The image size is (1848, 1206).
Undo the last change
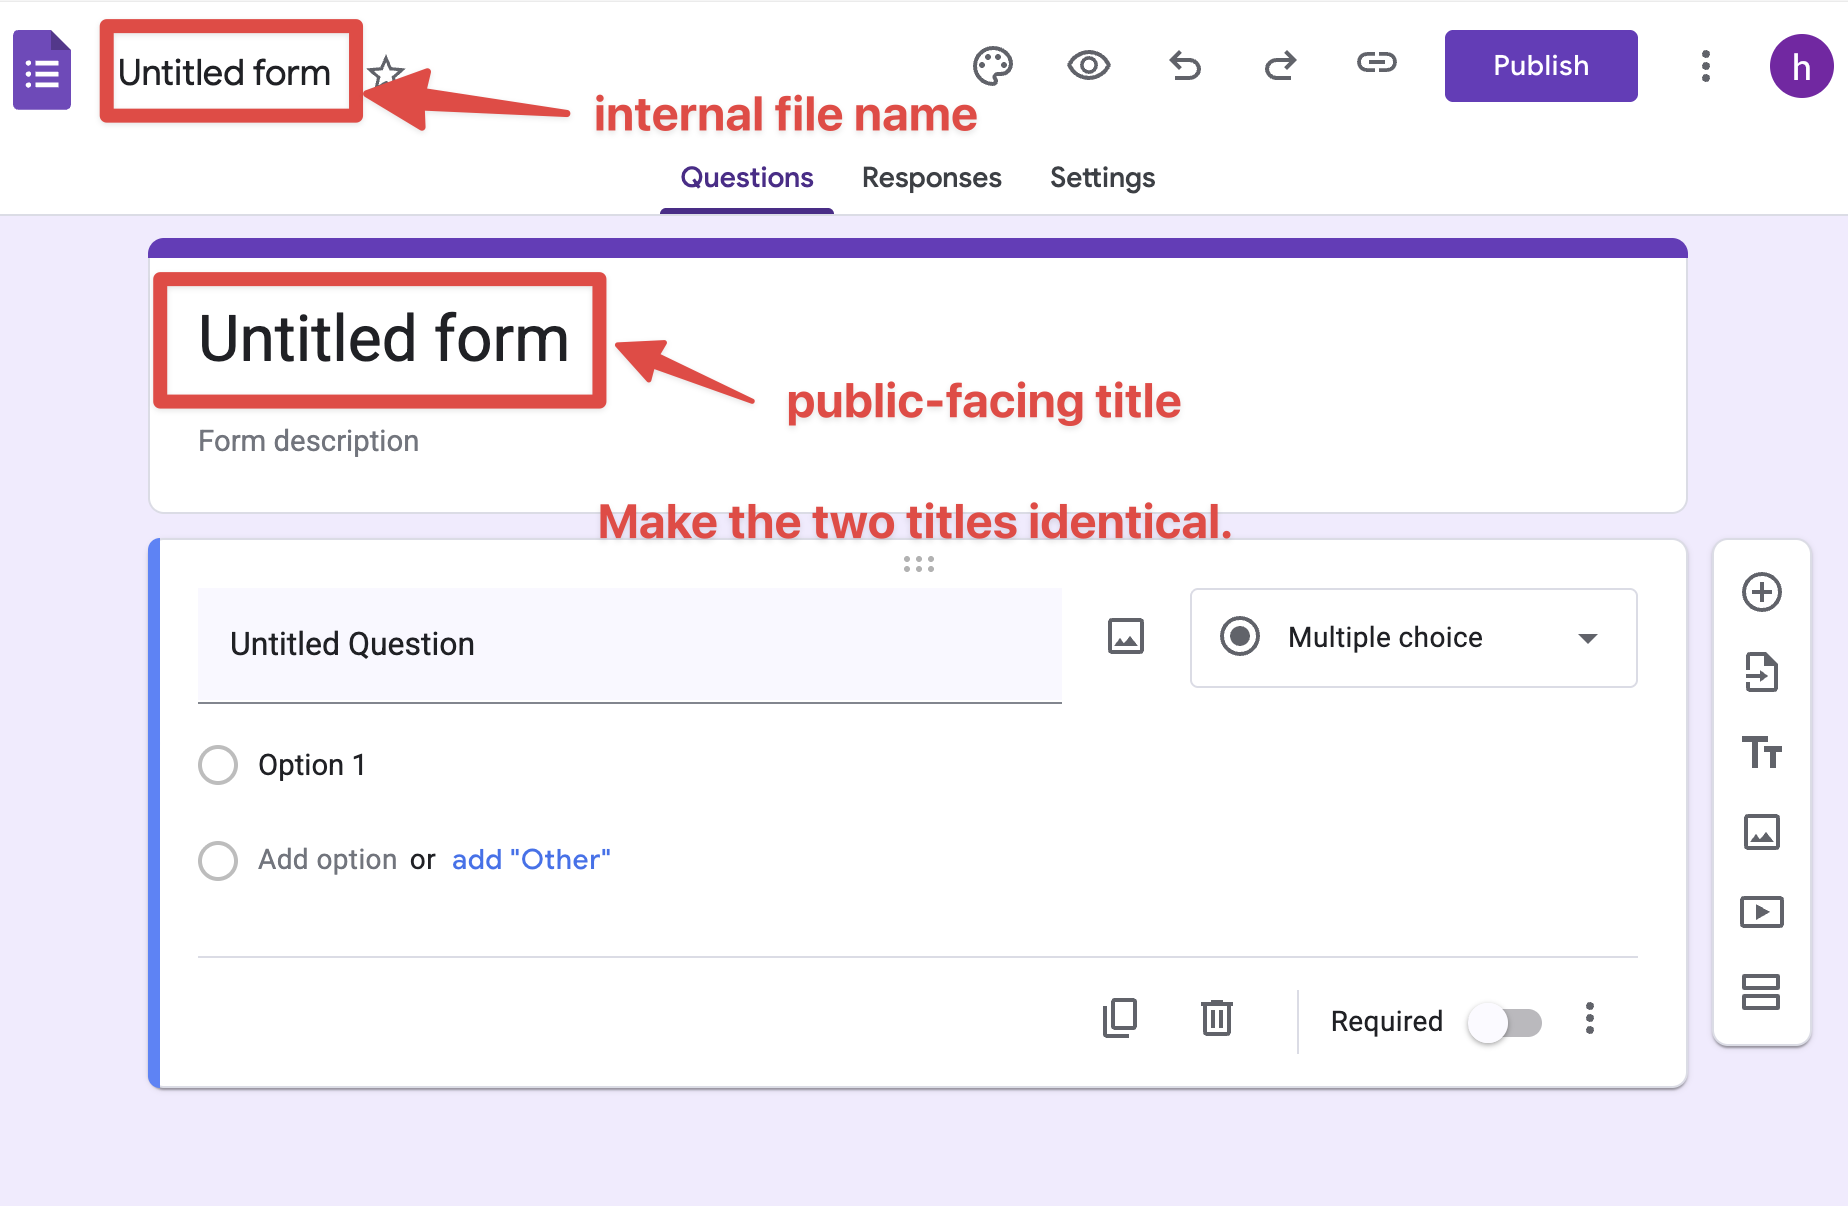[x=1184, y=65]
